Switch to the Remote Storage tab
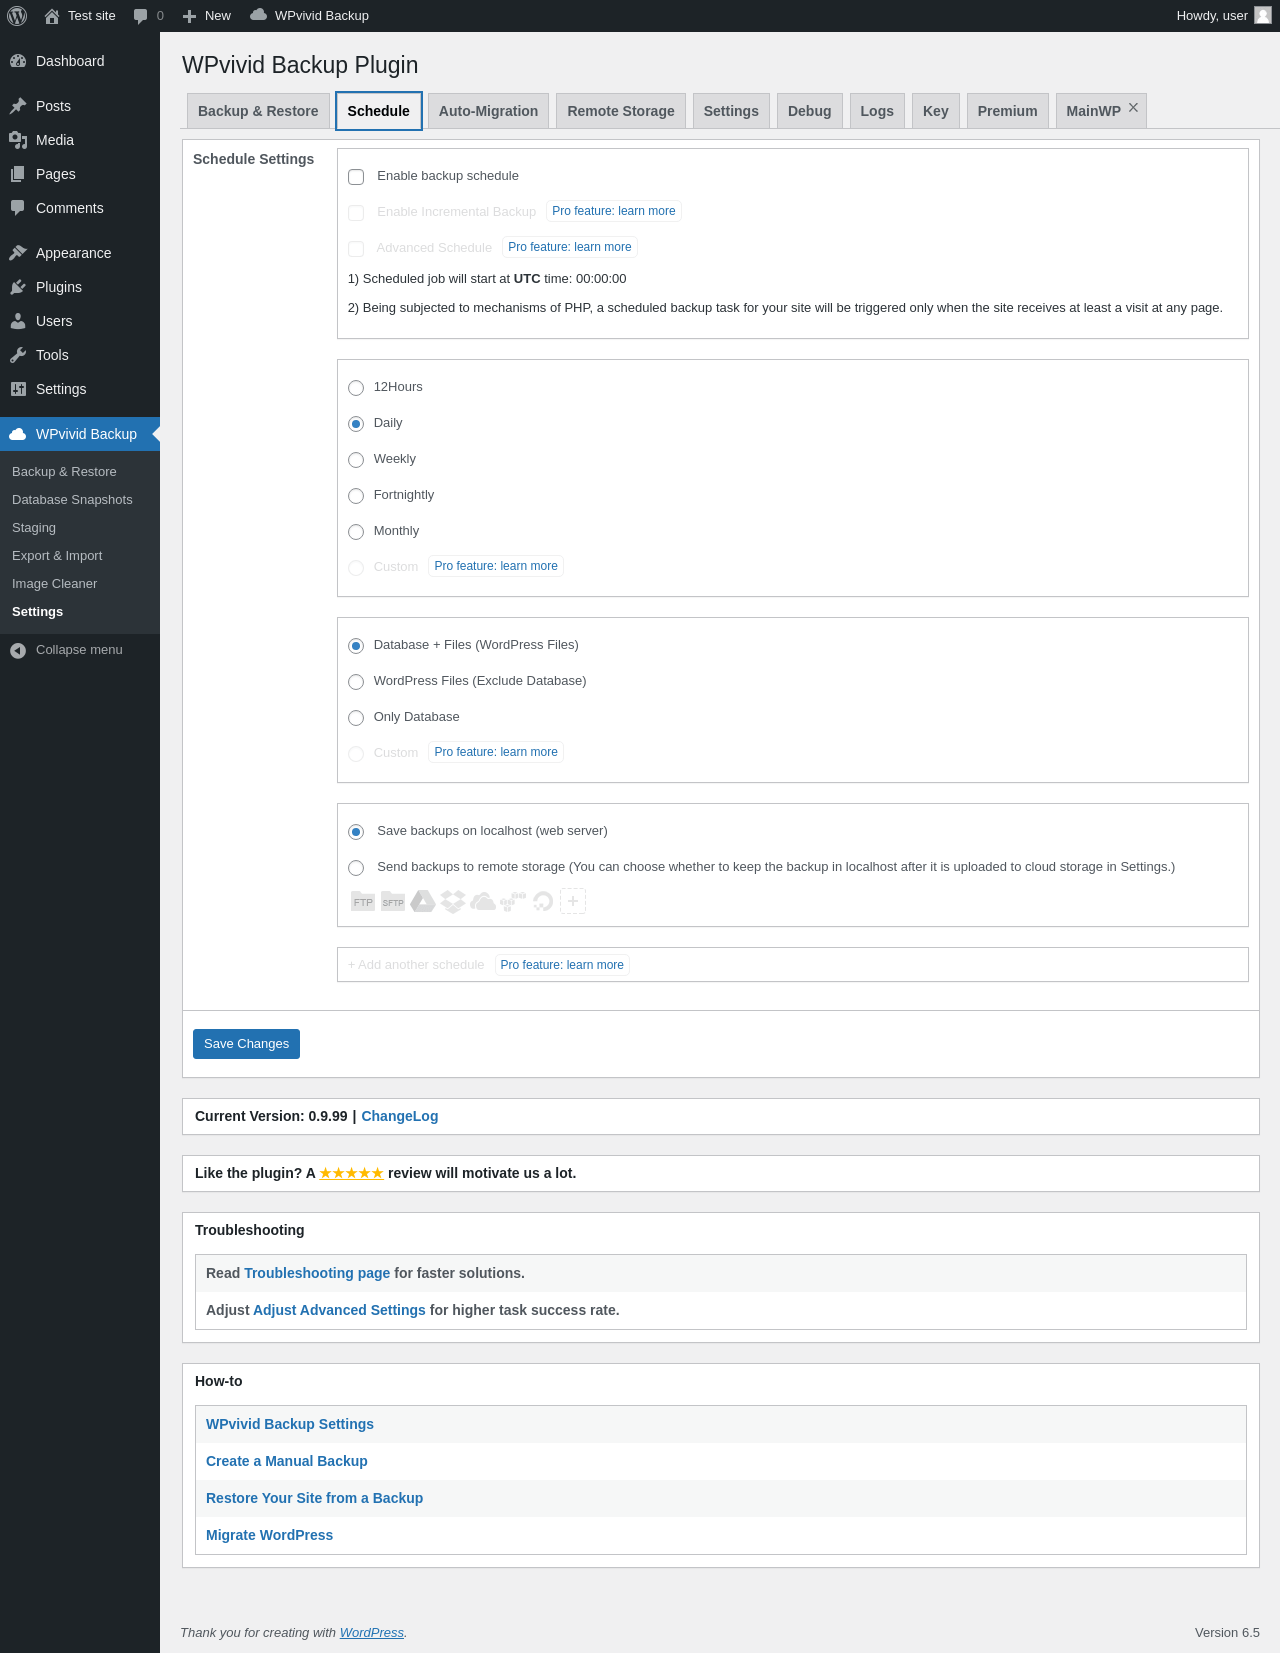The width and height of the screenshot is (1280, 1653). point(621,111)
